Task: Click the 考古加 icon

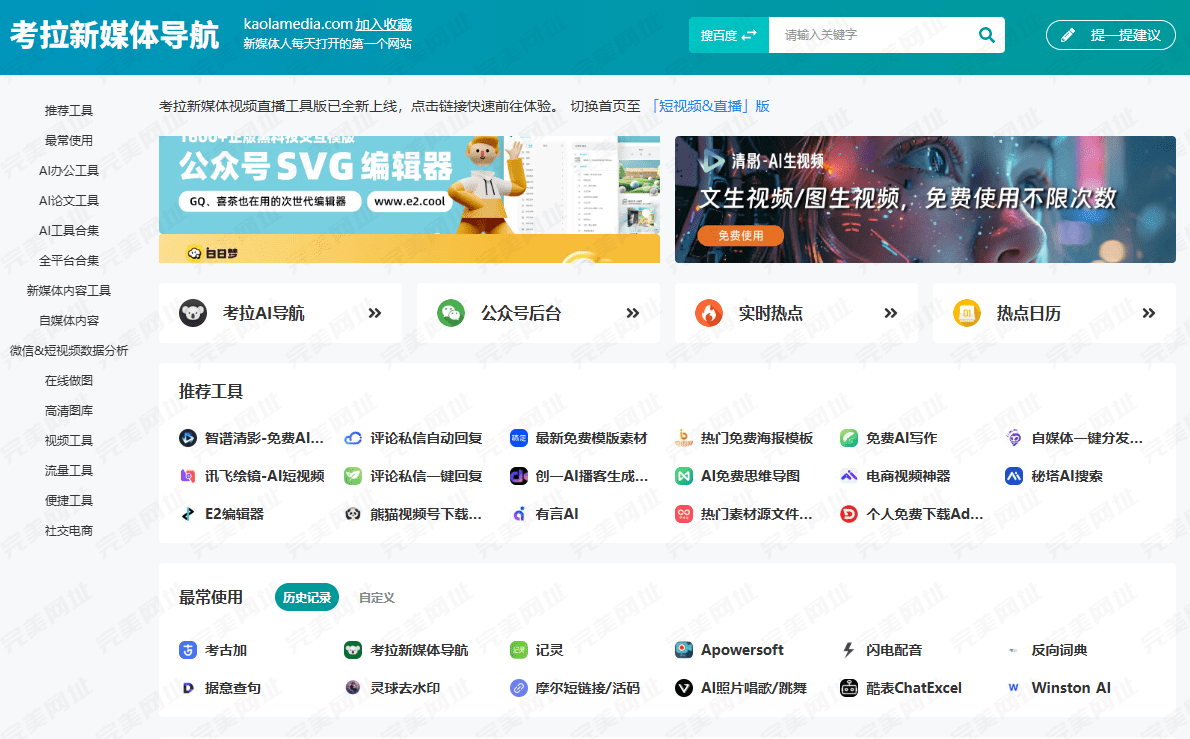Action: click(187, 649)
